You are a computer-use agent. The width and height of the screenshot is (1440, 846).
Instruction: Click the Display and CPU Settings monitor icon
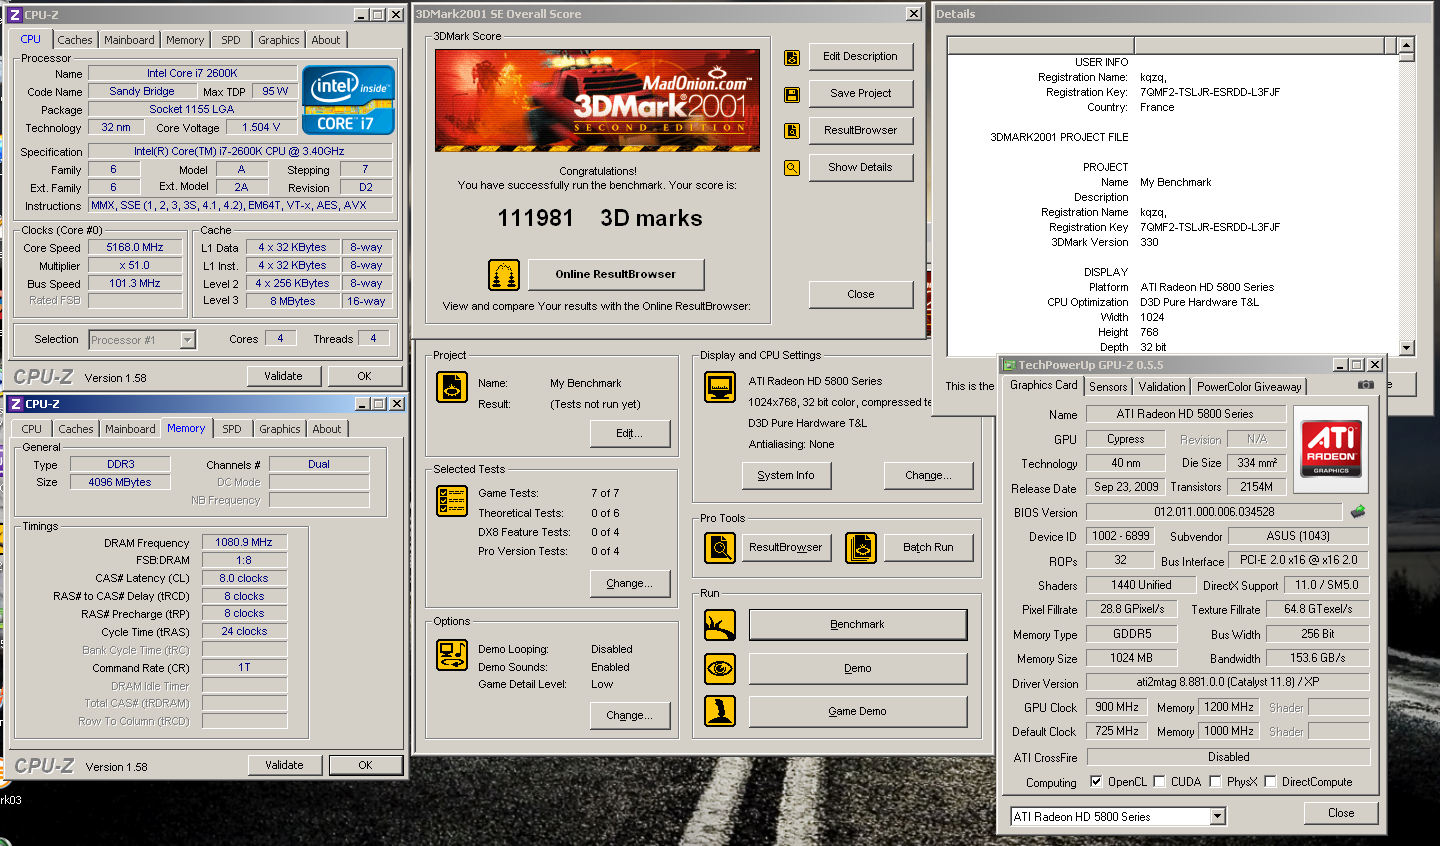click(720, 386)
